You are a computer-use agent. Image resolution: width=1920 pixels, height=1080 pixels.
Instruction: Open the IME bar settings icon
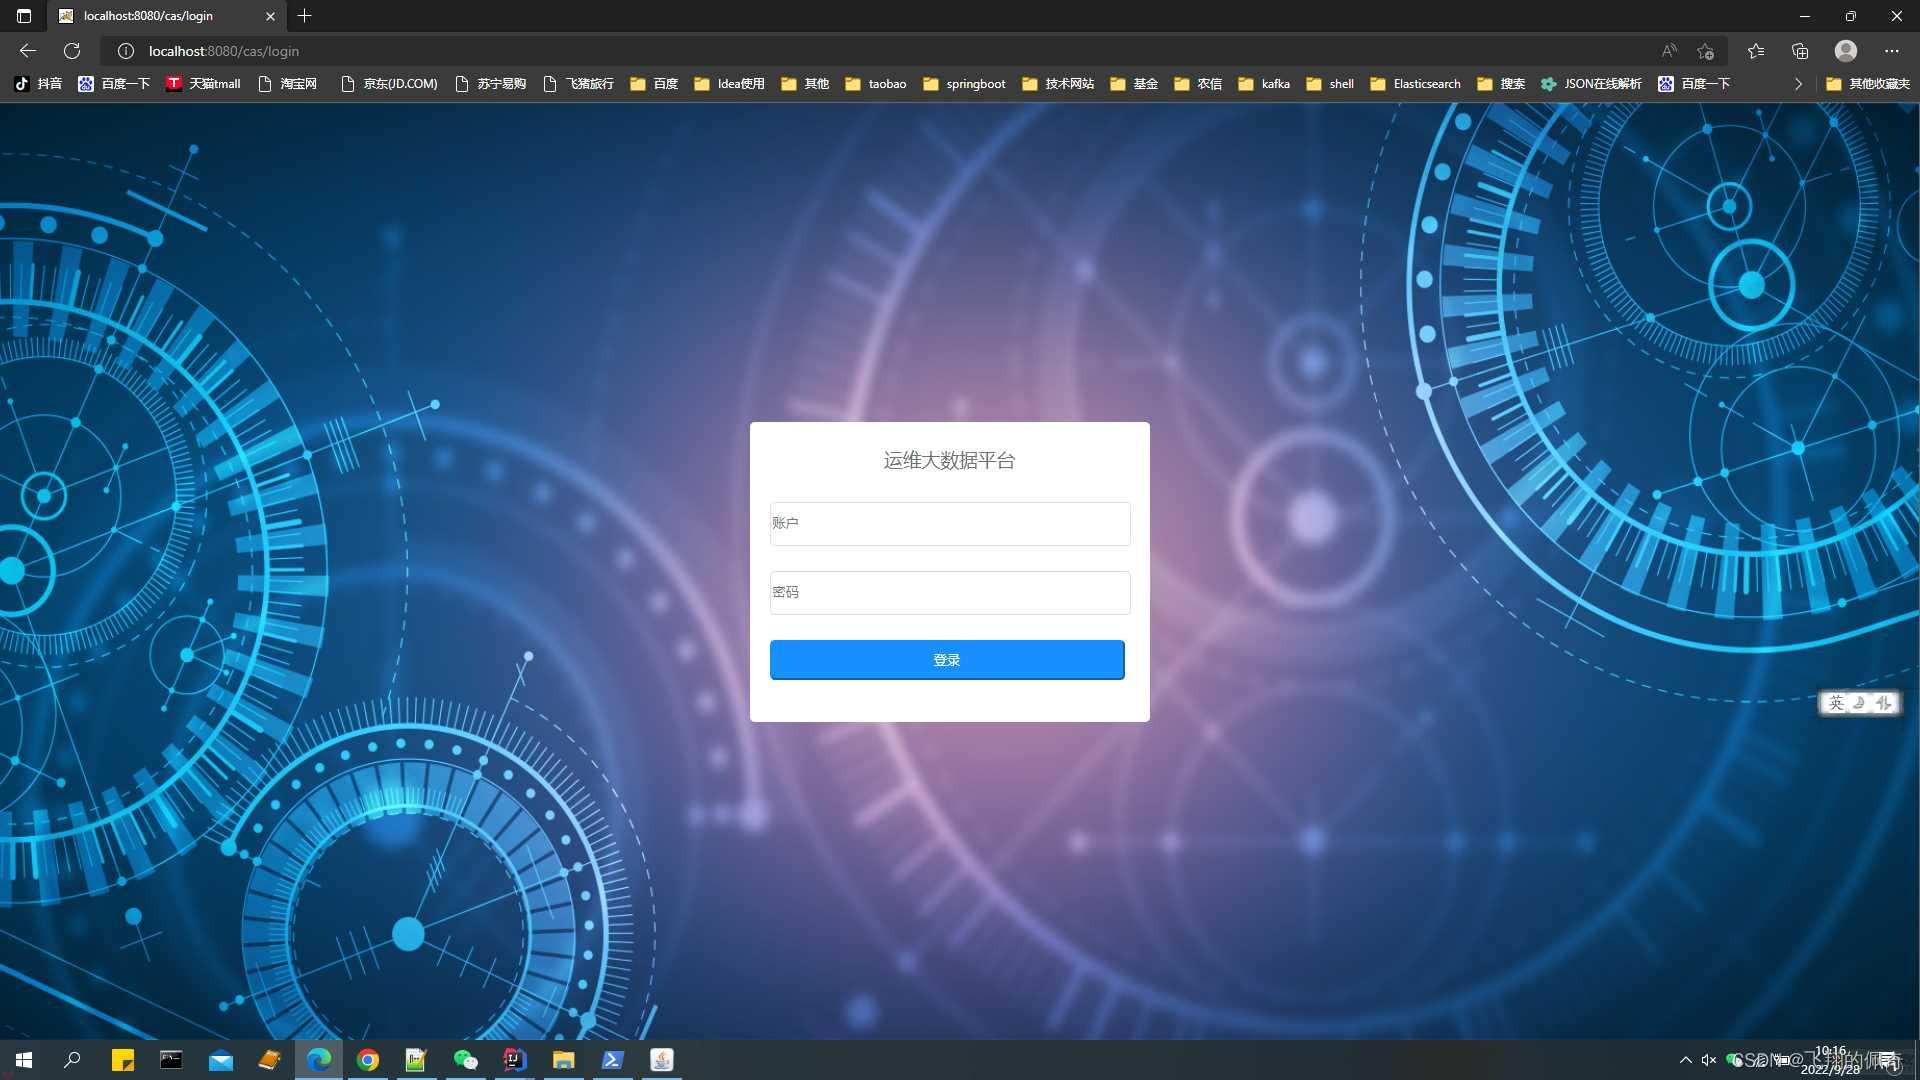[1883, 703]
